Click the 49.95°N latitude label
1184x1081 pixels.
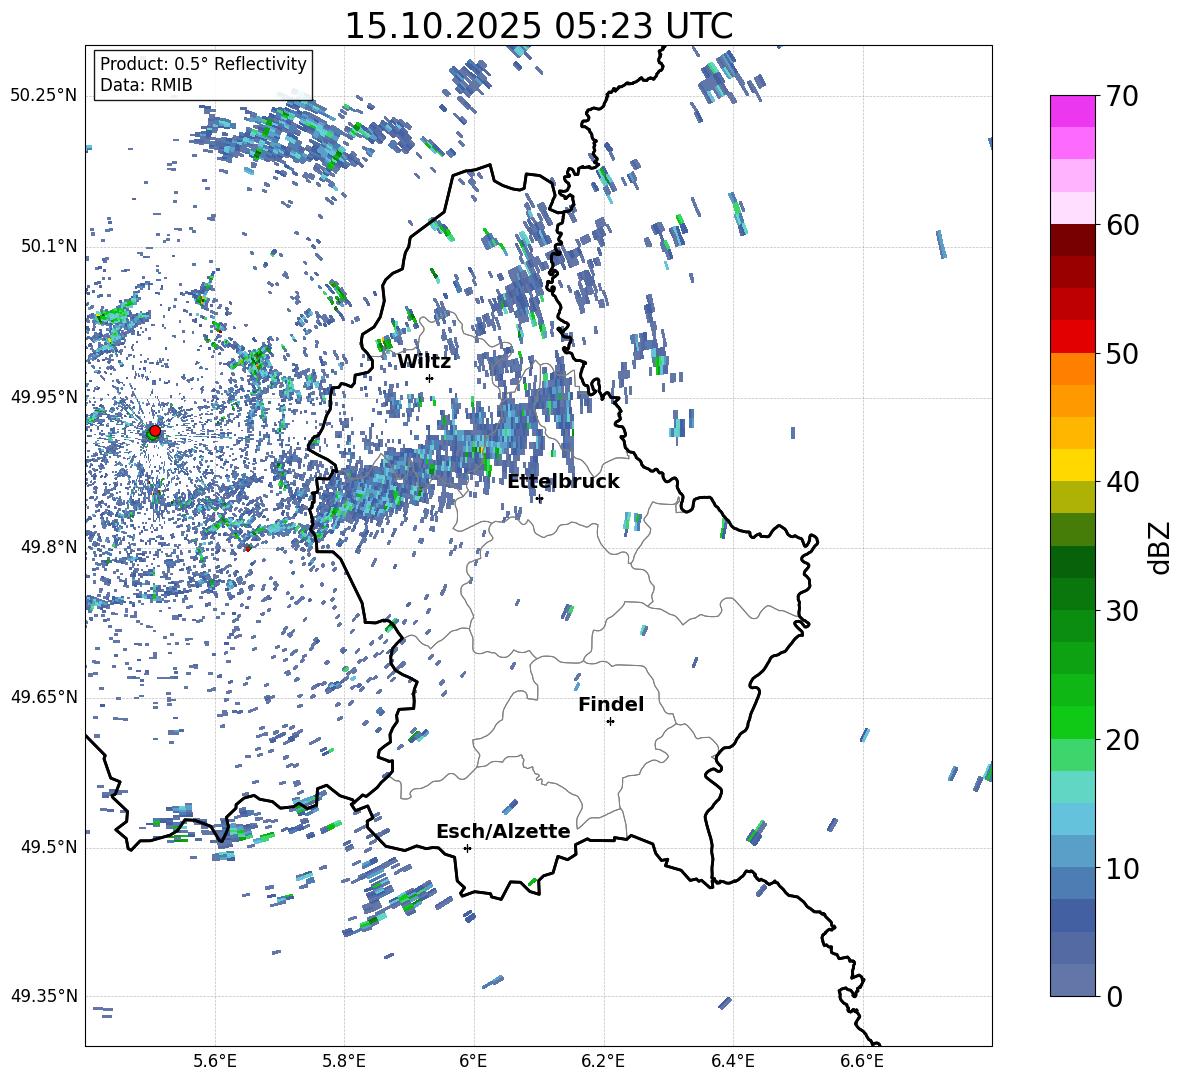coord(44,397)
